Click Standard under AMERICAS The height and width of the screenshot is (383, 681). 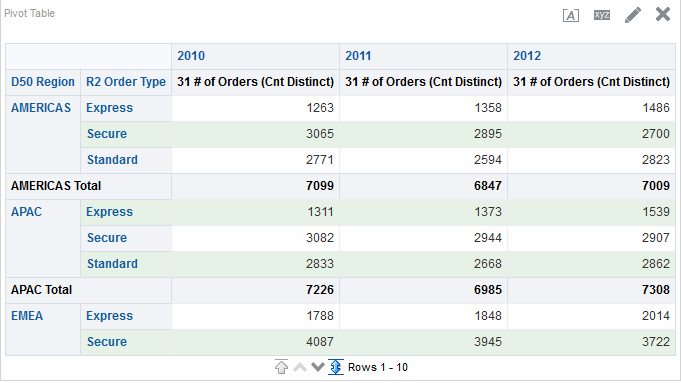(112, 160)
